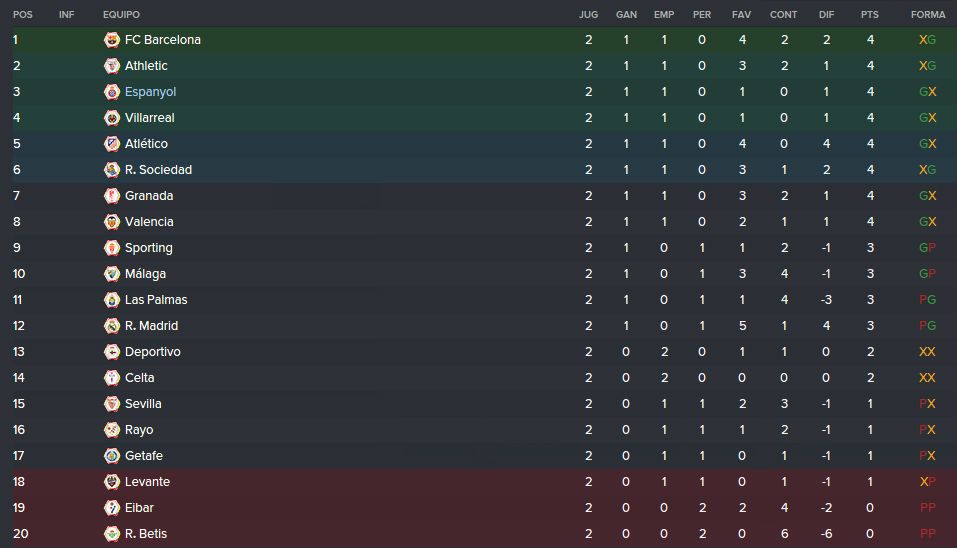957x548 pixels.
Task: Click the FORMA column header
Action: [928, 15]
